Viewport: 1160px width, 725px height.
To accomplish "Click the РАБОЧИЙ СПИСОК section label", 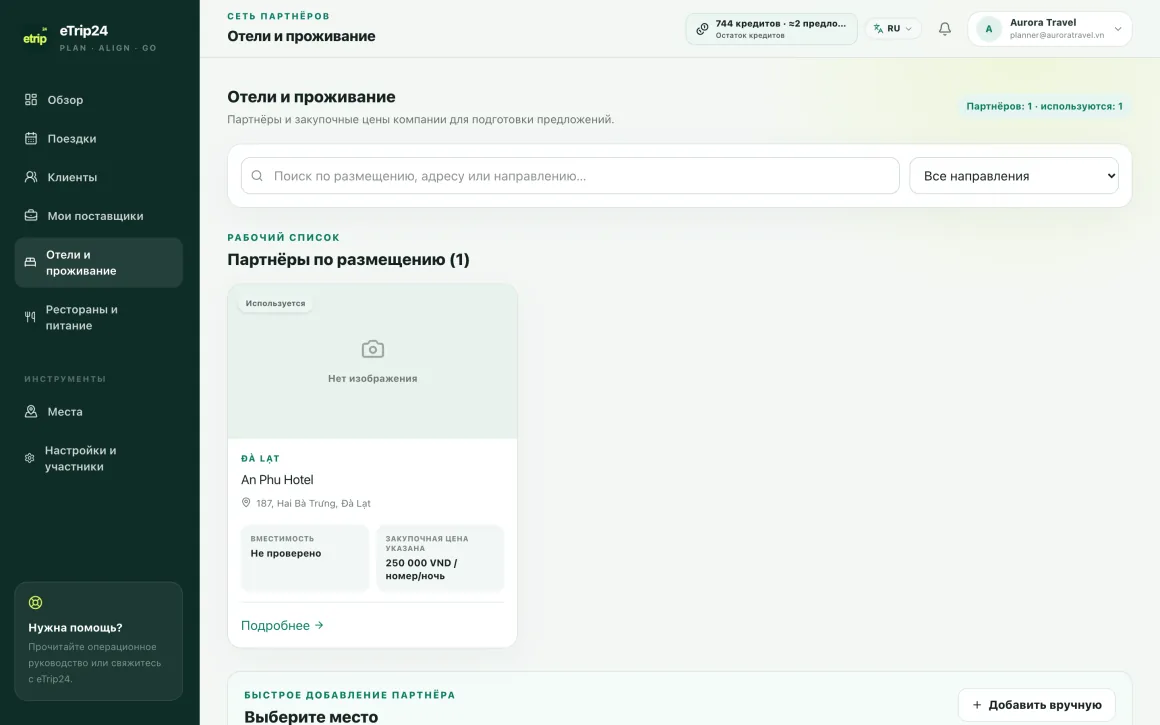I will [x=283, y=237].
